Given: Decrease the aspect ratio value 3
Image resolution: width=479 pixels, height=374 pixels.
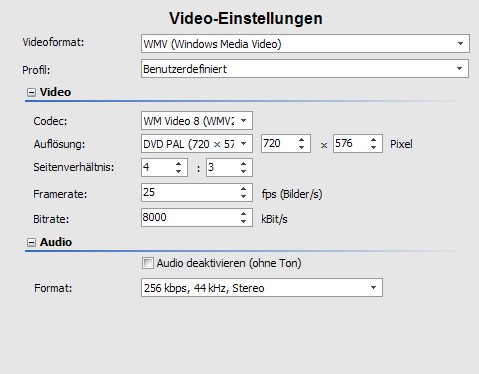Looking at the screenshot, I should coord(244,171).
